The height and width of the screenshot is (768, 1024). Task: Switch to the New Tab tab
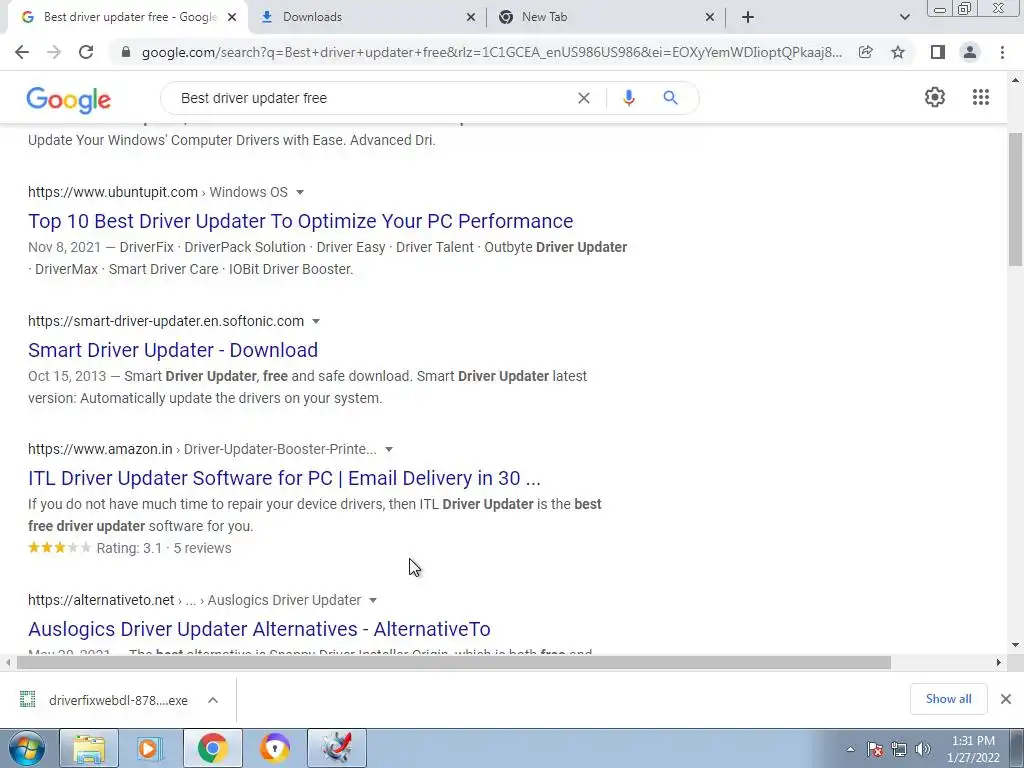606,17
